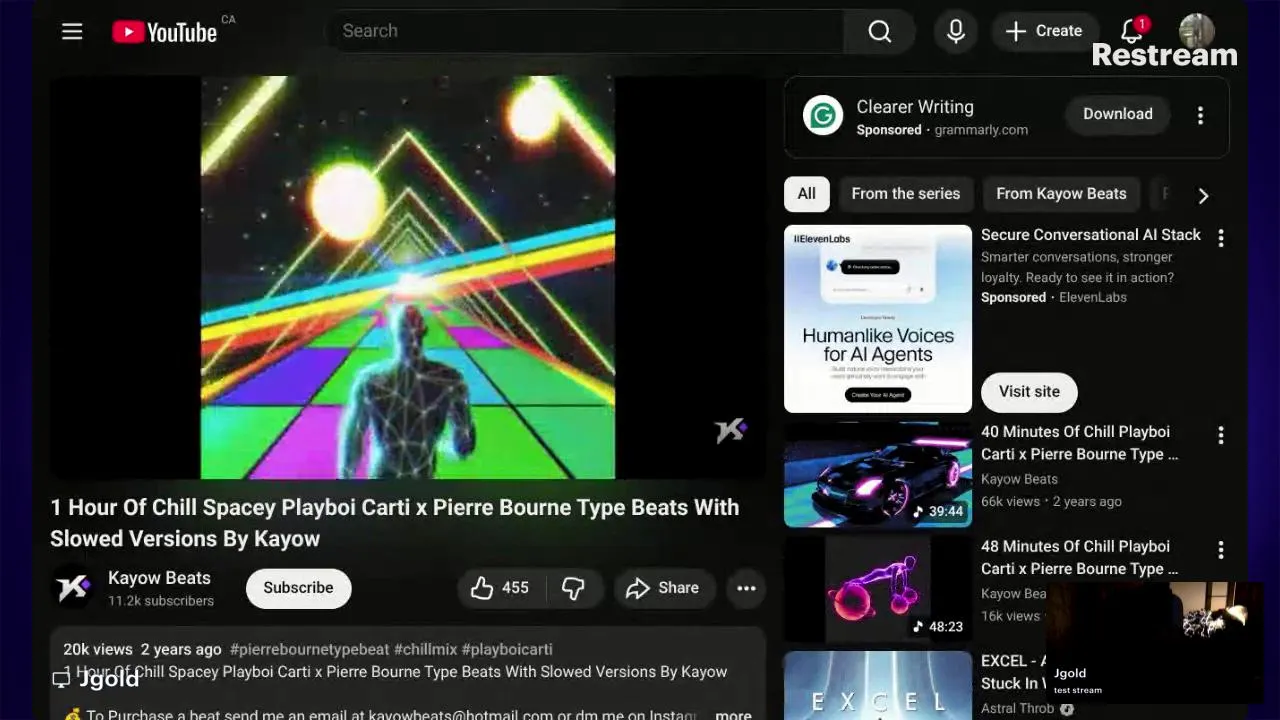This screenshot has height=720, width=1280.
Task: Click the search magnifier button
Action: coord(880,31)
